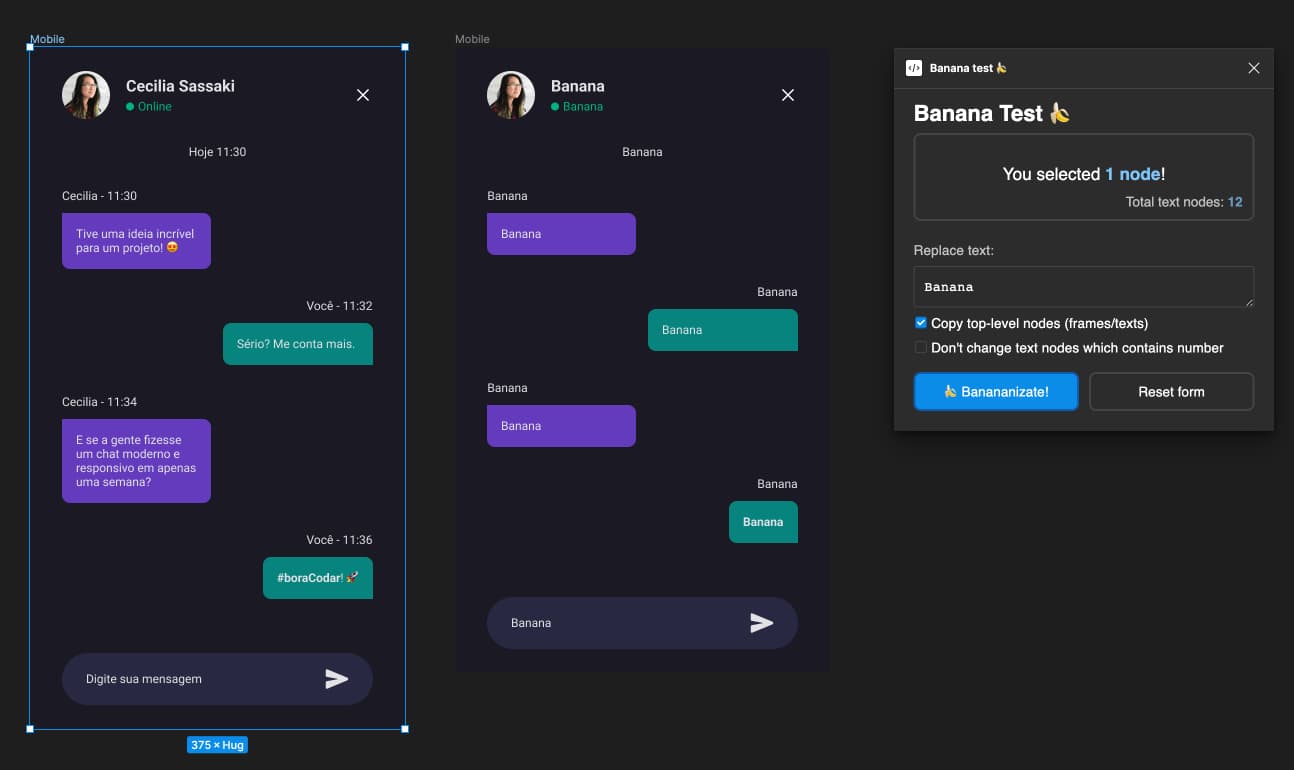The image size is (1294, 770).
Task: Click the 'Hoje 11:30' date text
Action: [217, 152]
